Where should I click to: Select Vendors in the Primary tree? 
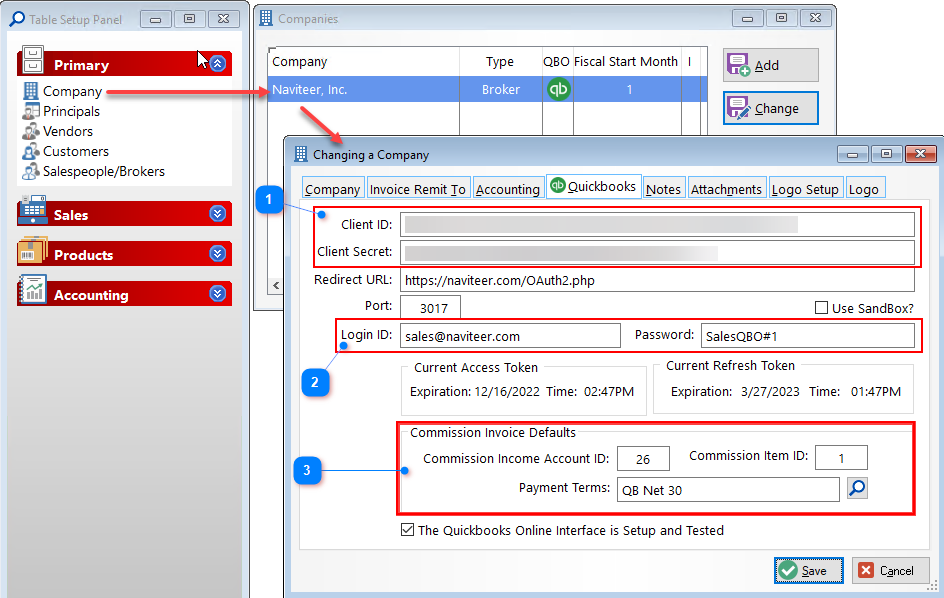tap(67, 131)
